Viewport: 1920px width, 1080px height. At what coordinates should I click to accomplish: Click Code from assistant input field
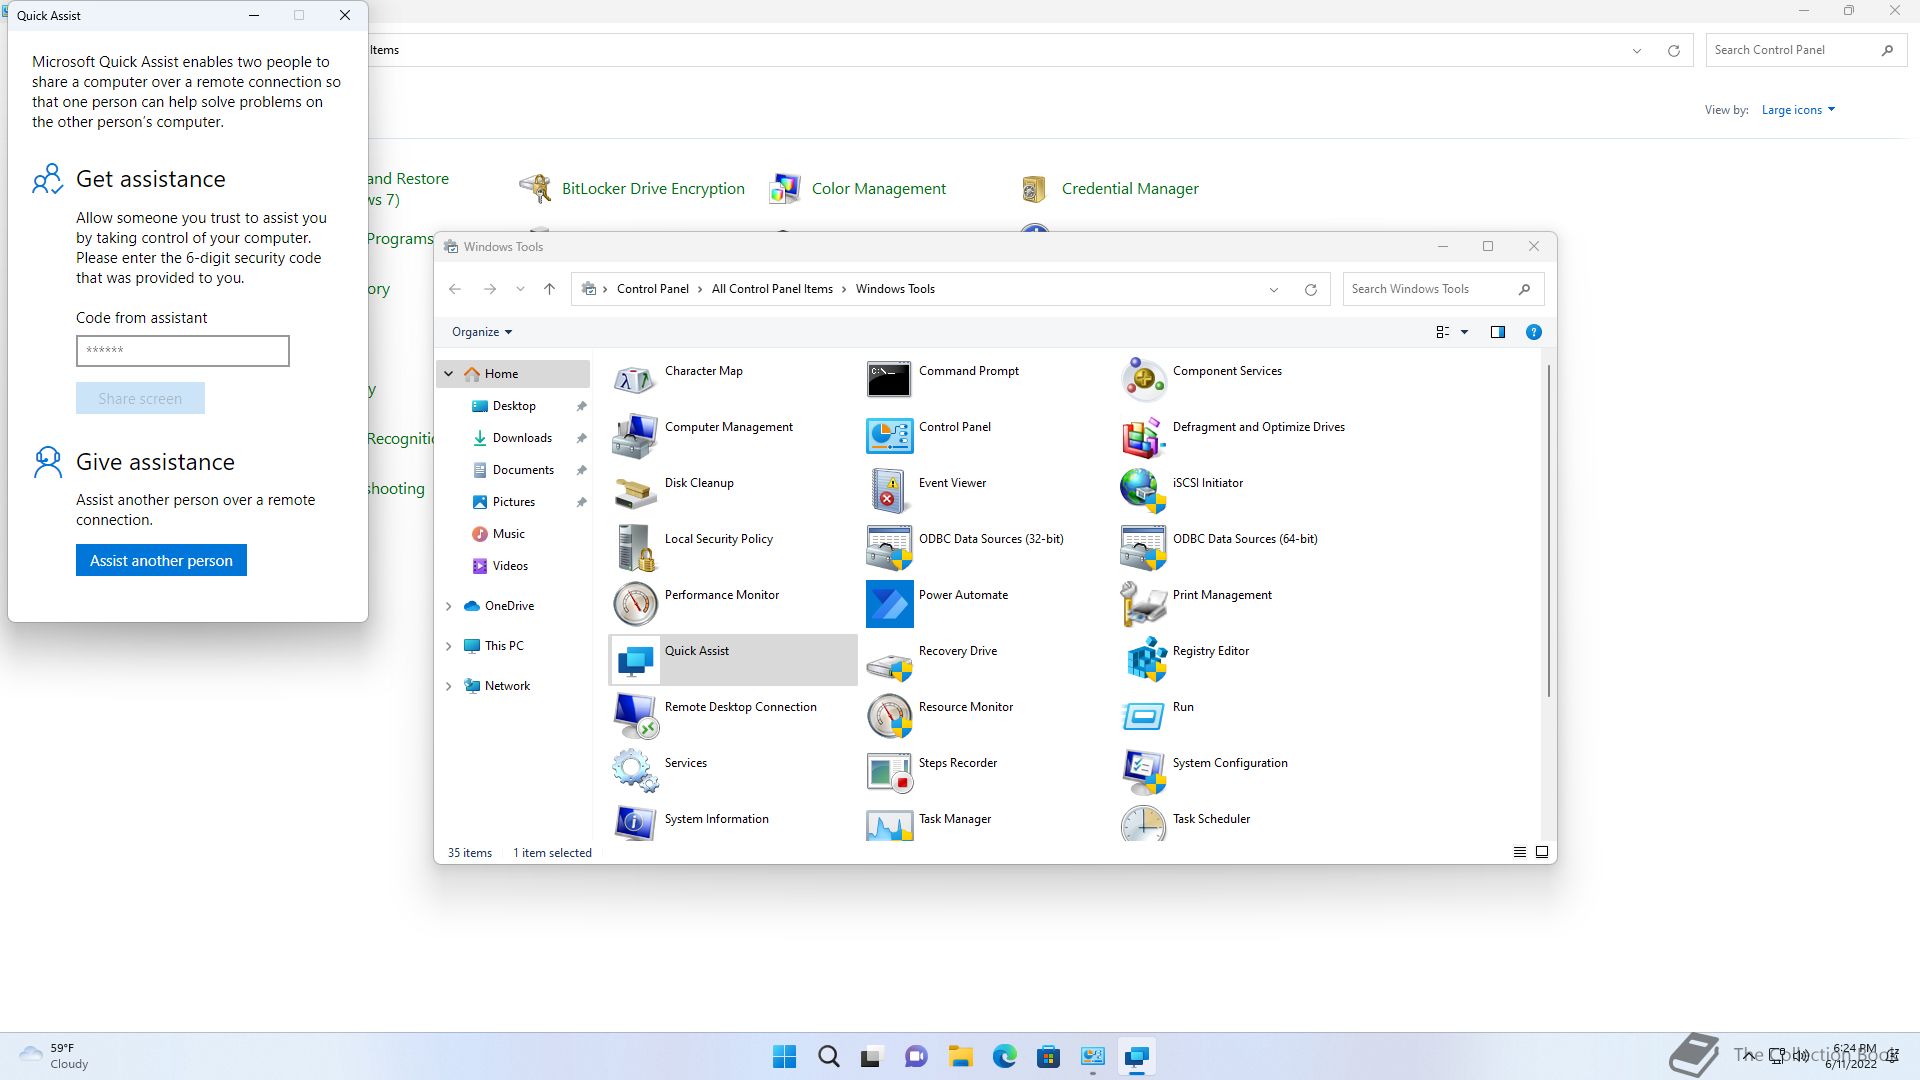(x=183, y=351)
